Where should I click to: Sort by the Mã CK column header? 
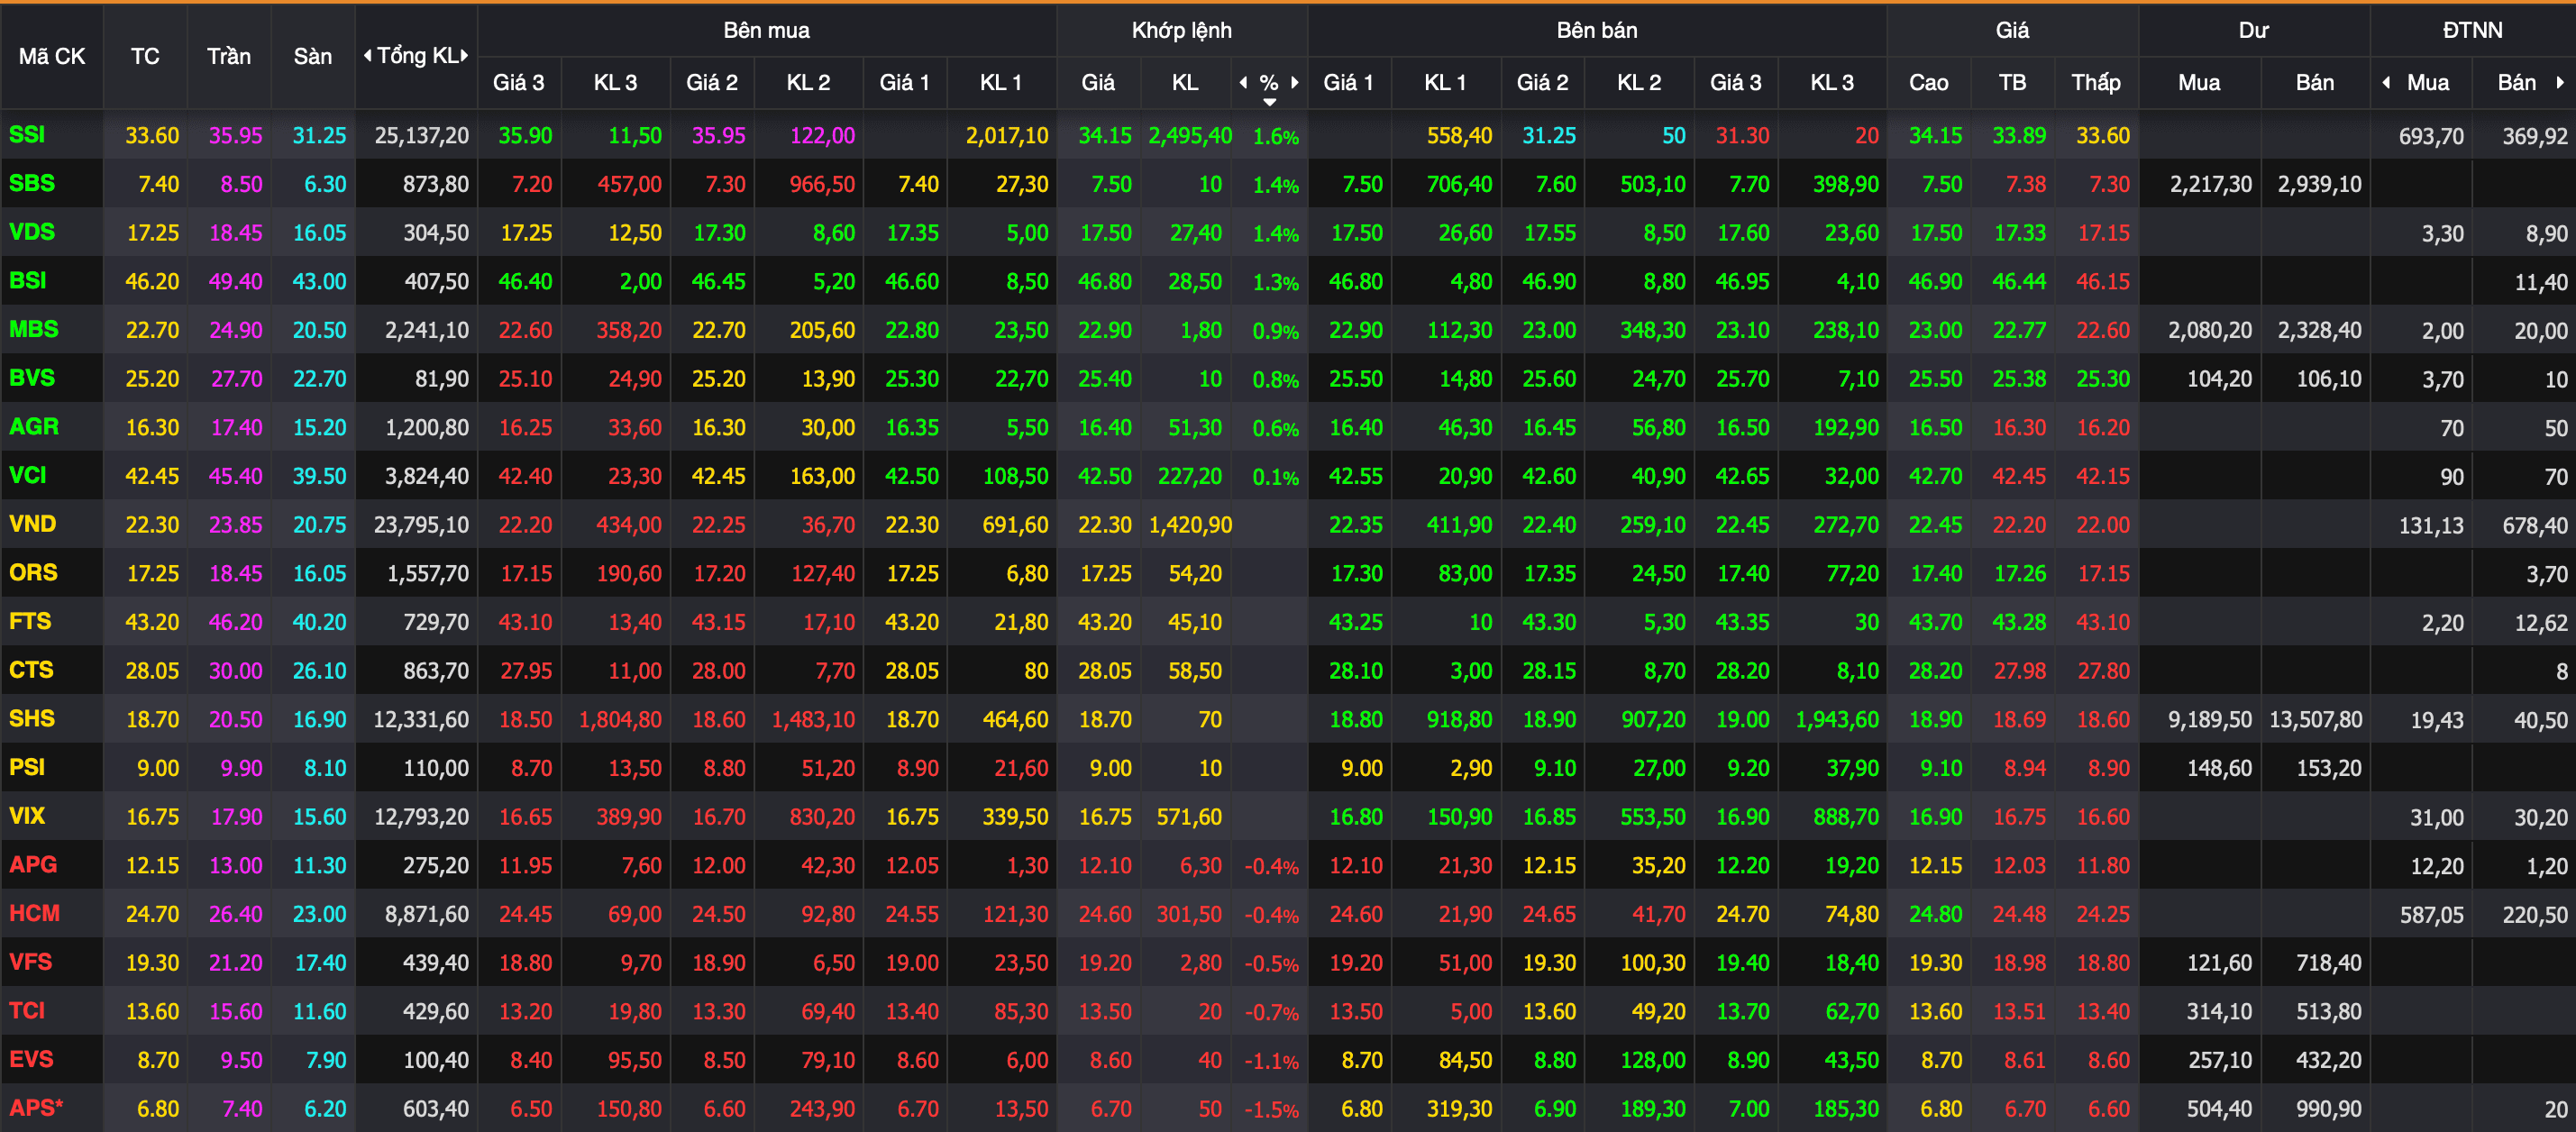(52, 56)
